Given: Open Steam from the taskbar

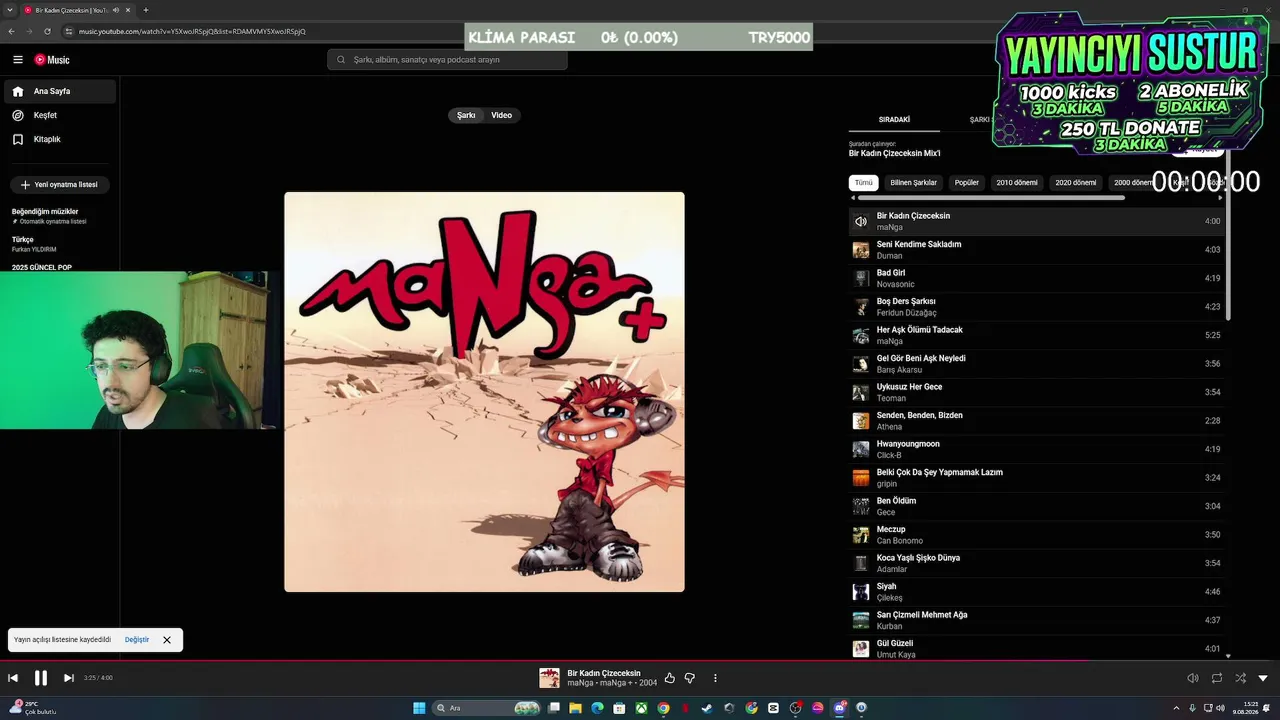Looking at the screenshot, I should pos(707,708).
